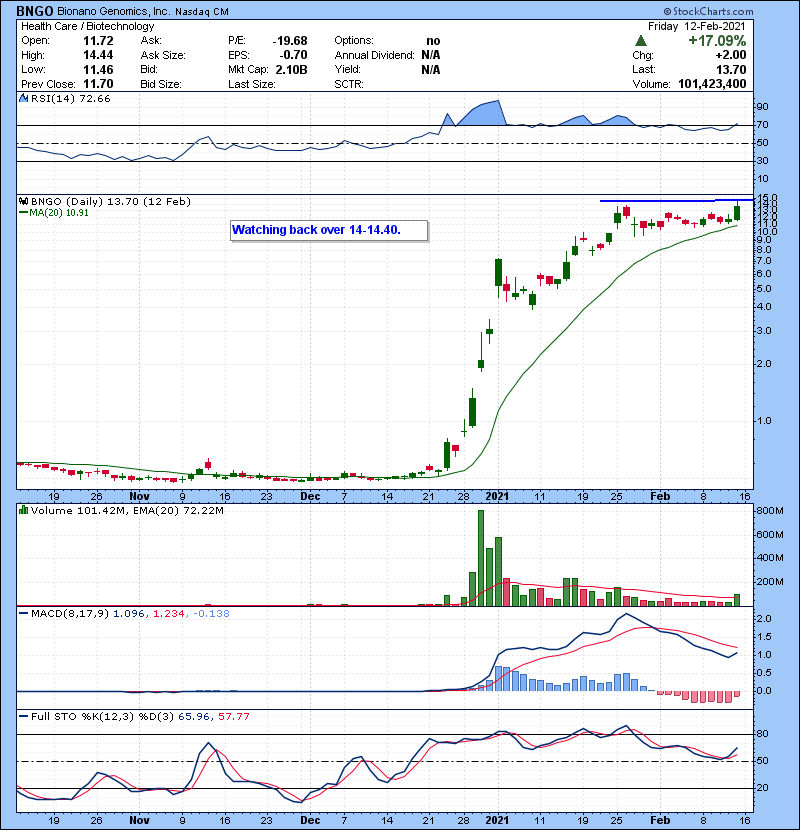The image size is (800, 830).
Task: Click the 90 label on the RSI scale
Action: pyautogui.click(x=762, y=107)
